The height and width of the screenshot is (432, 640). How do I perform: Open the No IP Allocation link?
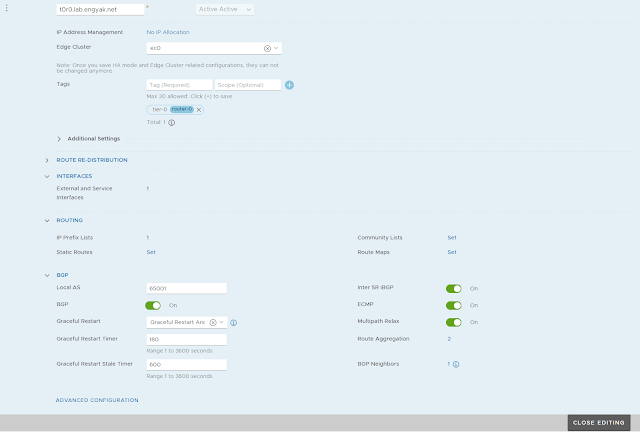pyautogui.click(x=168, y=32)
